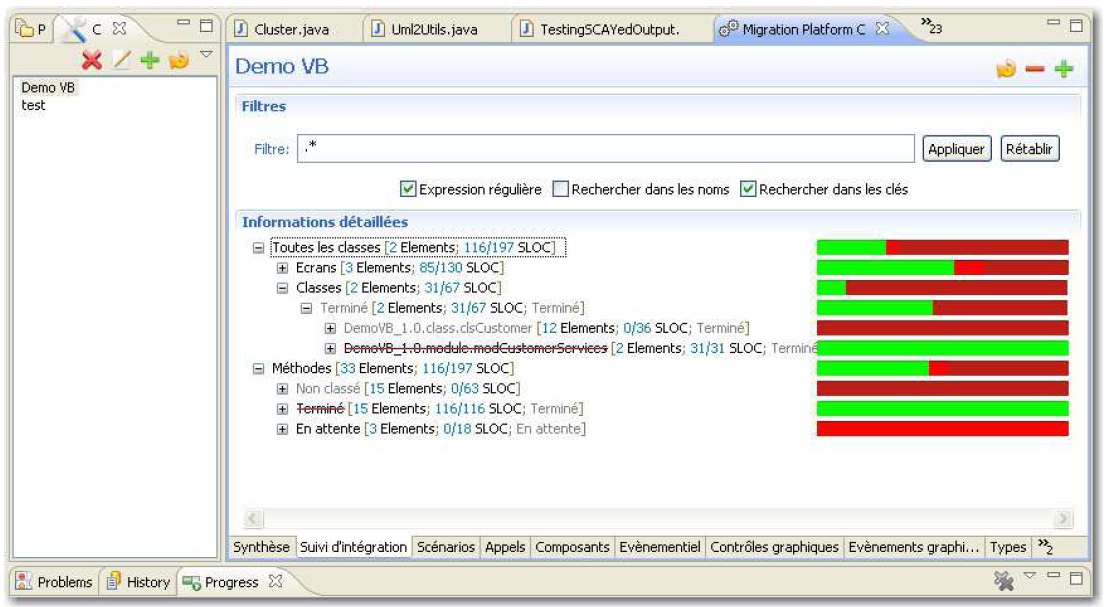Image resolution: width=1104 pixels, height=607 pixels.
Task: Click the red X delete icon in left panel
Action: point(93,61)
